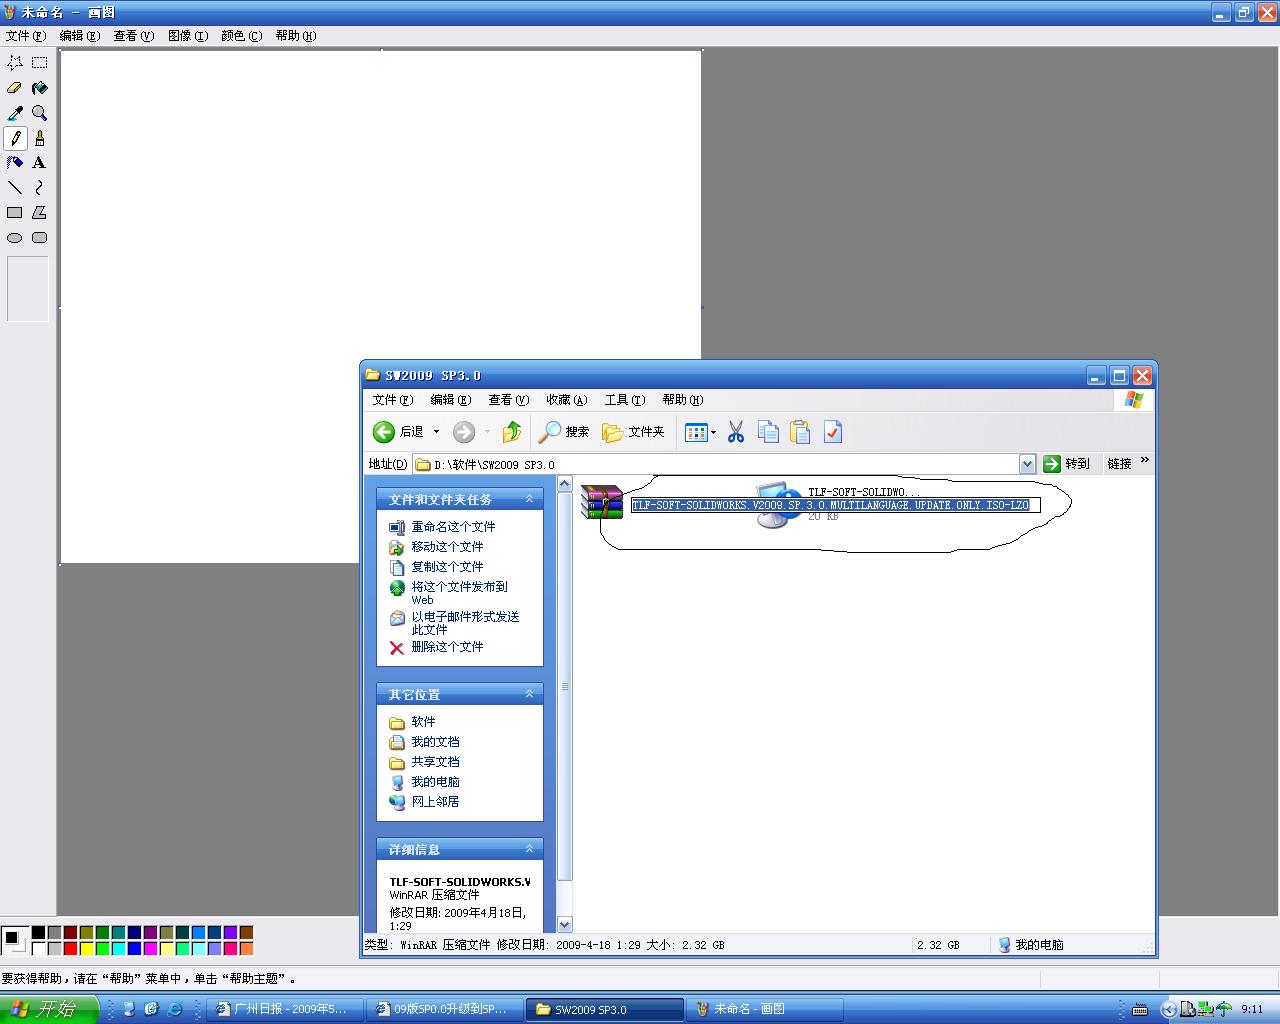
Task: Open Paint's 图像 menu
Action: (x=188, y=36)
